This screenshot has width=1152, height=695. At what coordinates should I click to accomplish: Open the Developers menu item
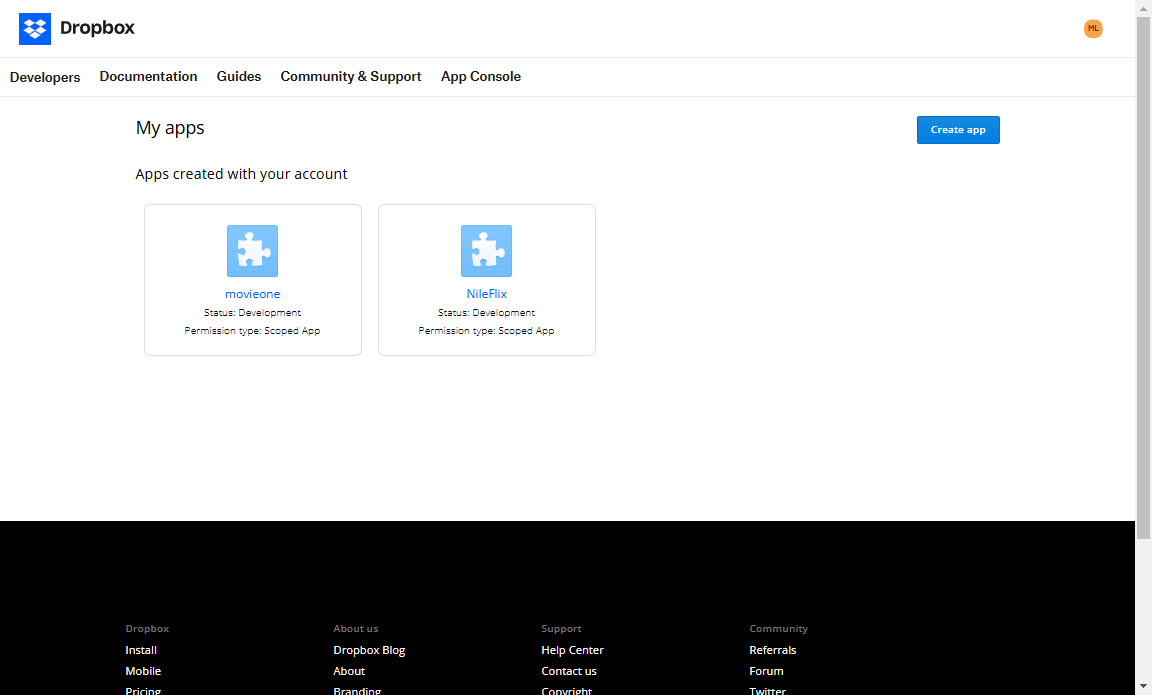tap(45, 77)
